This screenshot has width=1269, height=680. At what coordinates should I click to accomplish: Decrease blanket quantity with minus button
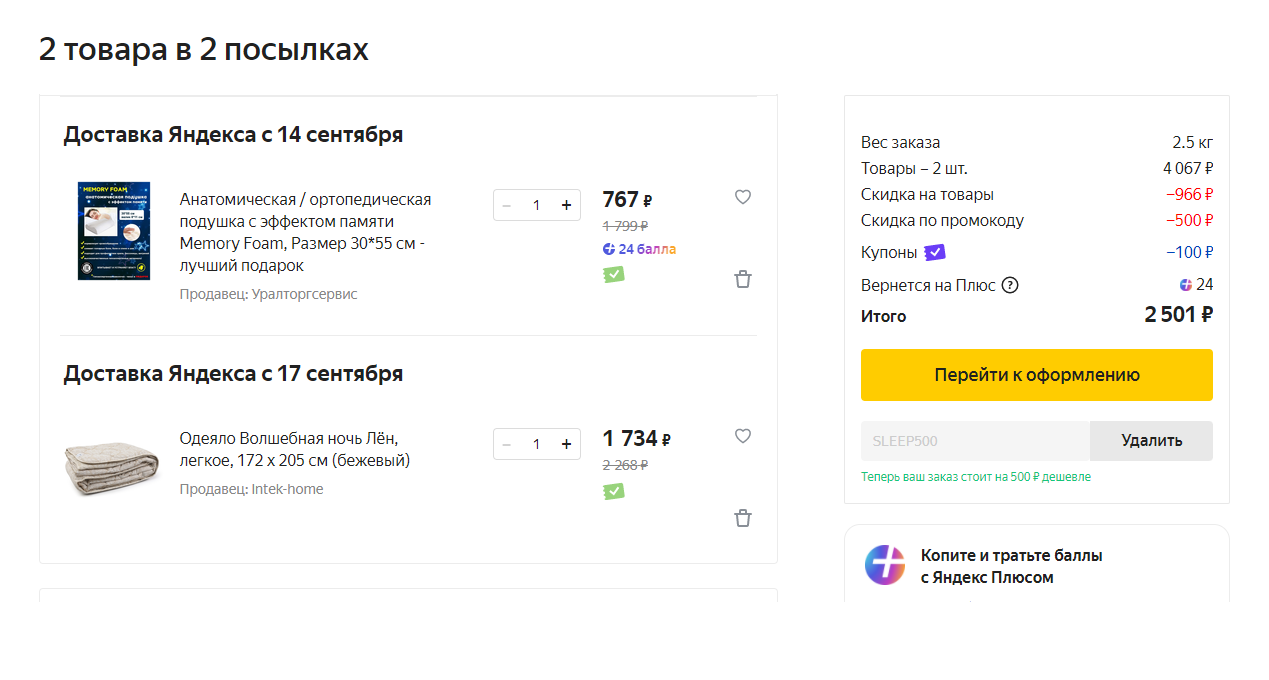click(x=507, y=444)
